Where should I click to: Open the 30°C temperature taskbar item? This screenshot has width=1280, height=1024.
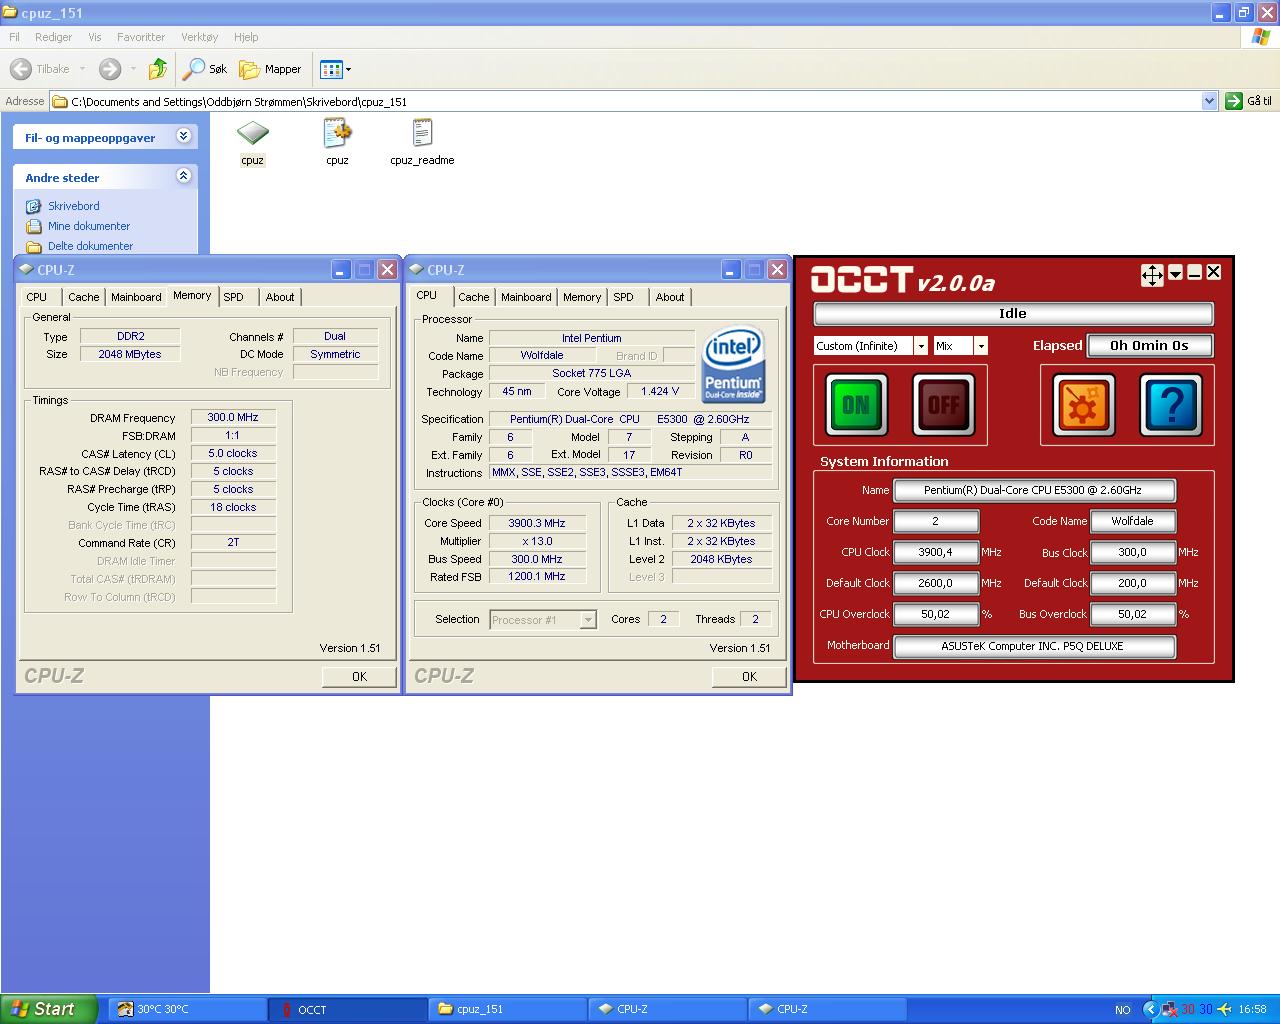tap(187, 1009)
